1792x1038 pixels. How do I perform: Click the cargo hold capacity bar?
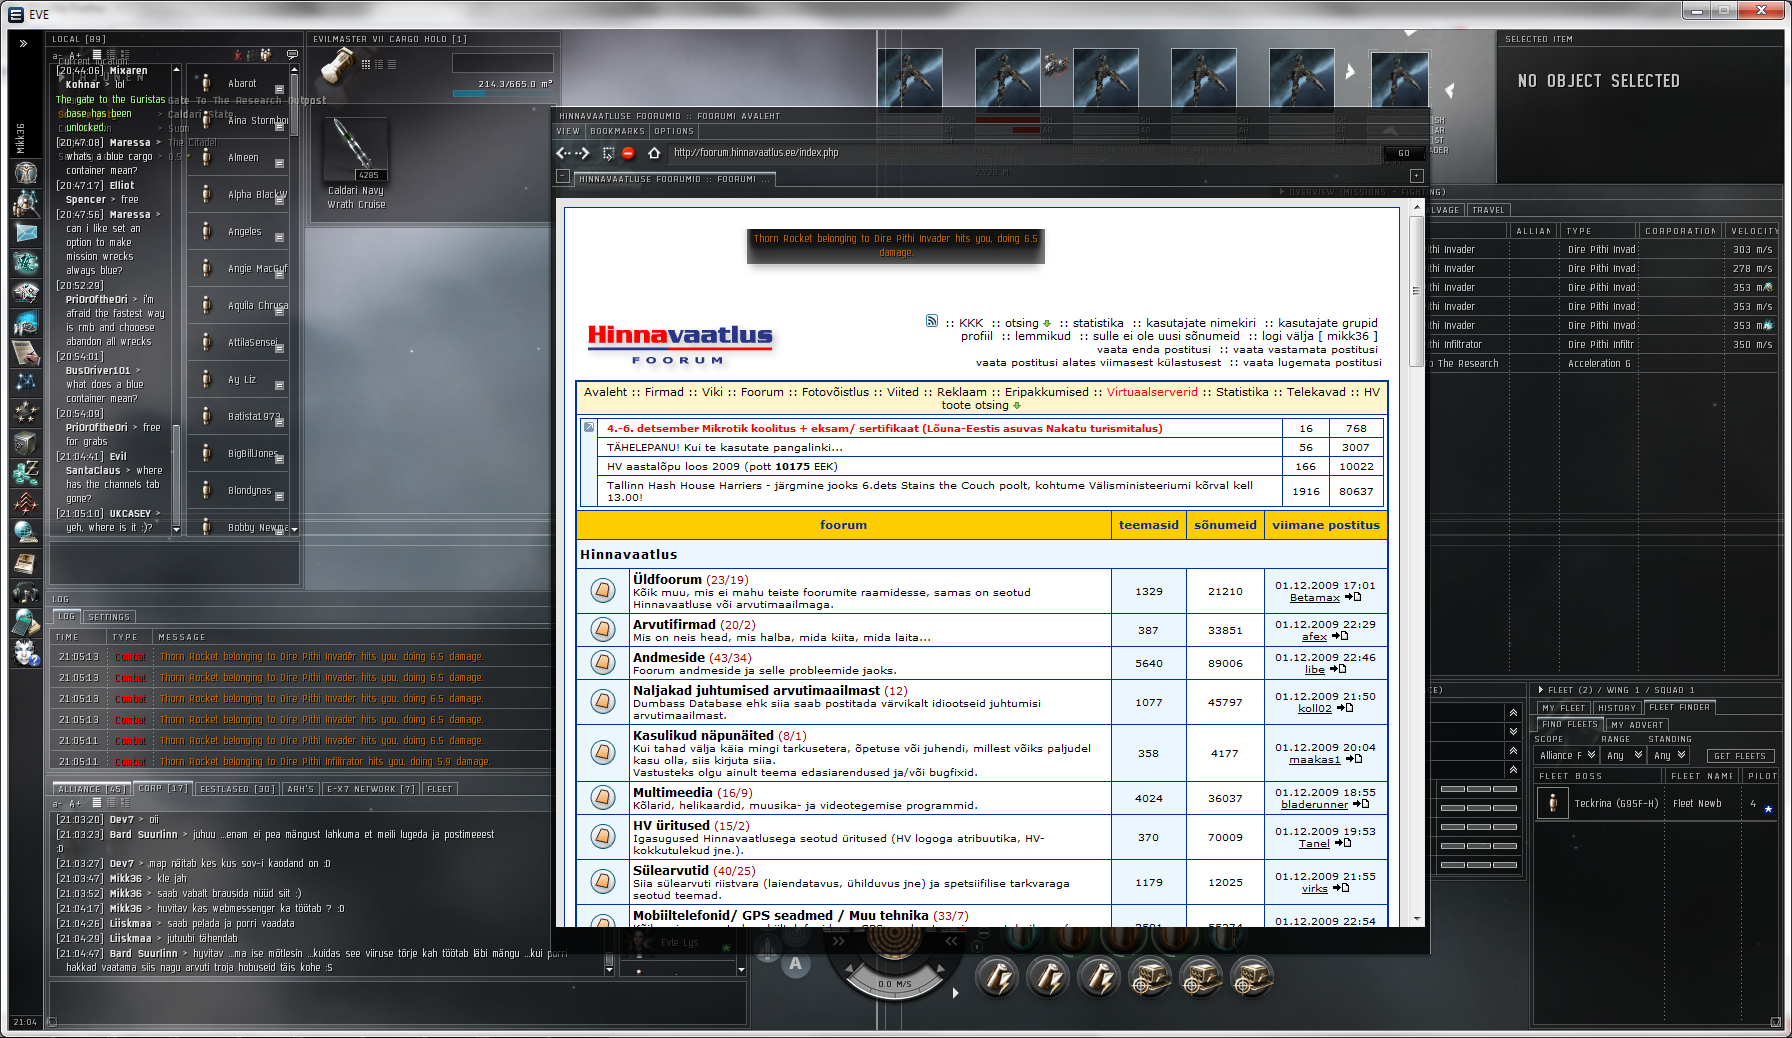[502, 93]
